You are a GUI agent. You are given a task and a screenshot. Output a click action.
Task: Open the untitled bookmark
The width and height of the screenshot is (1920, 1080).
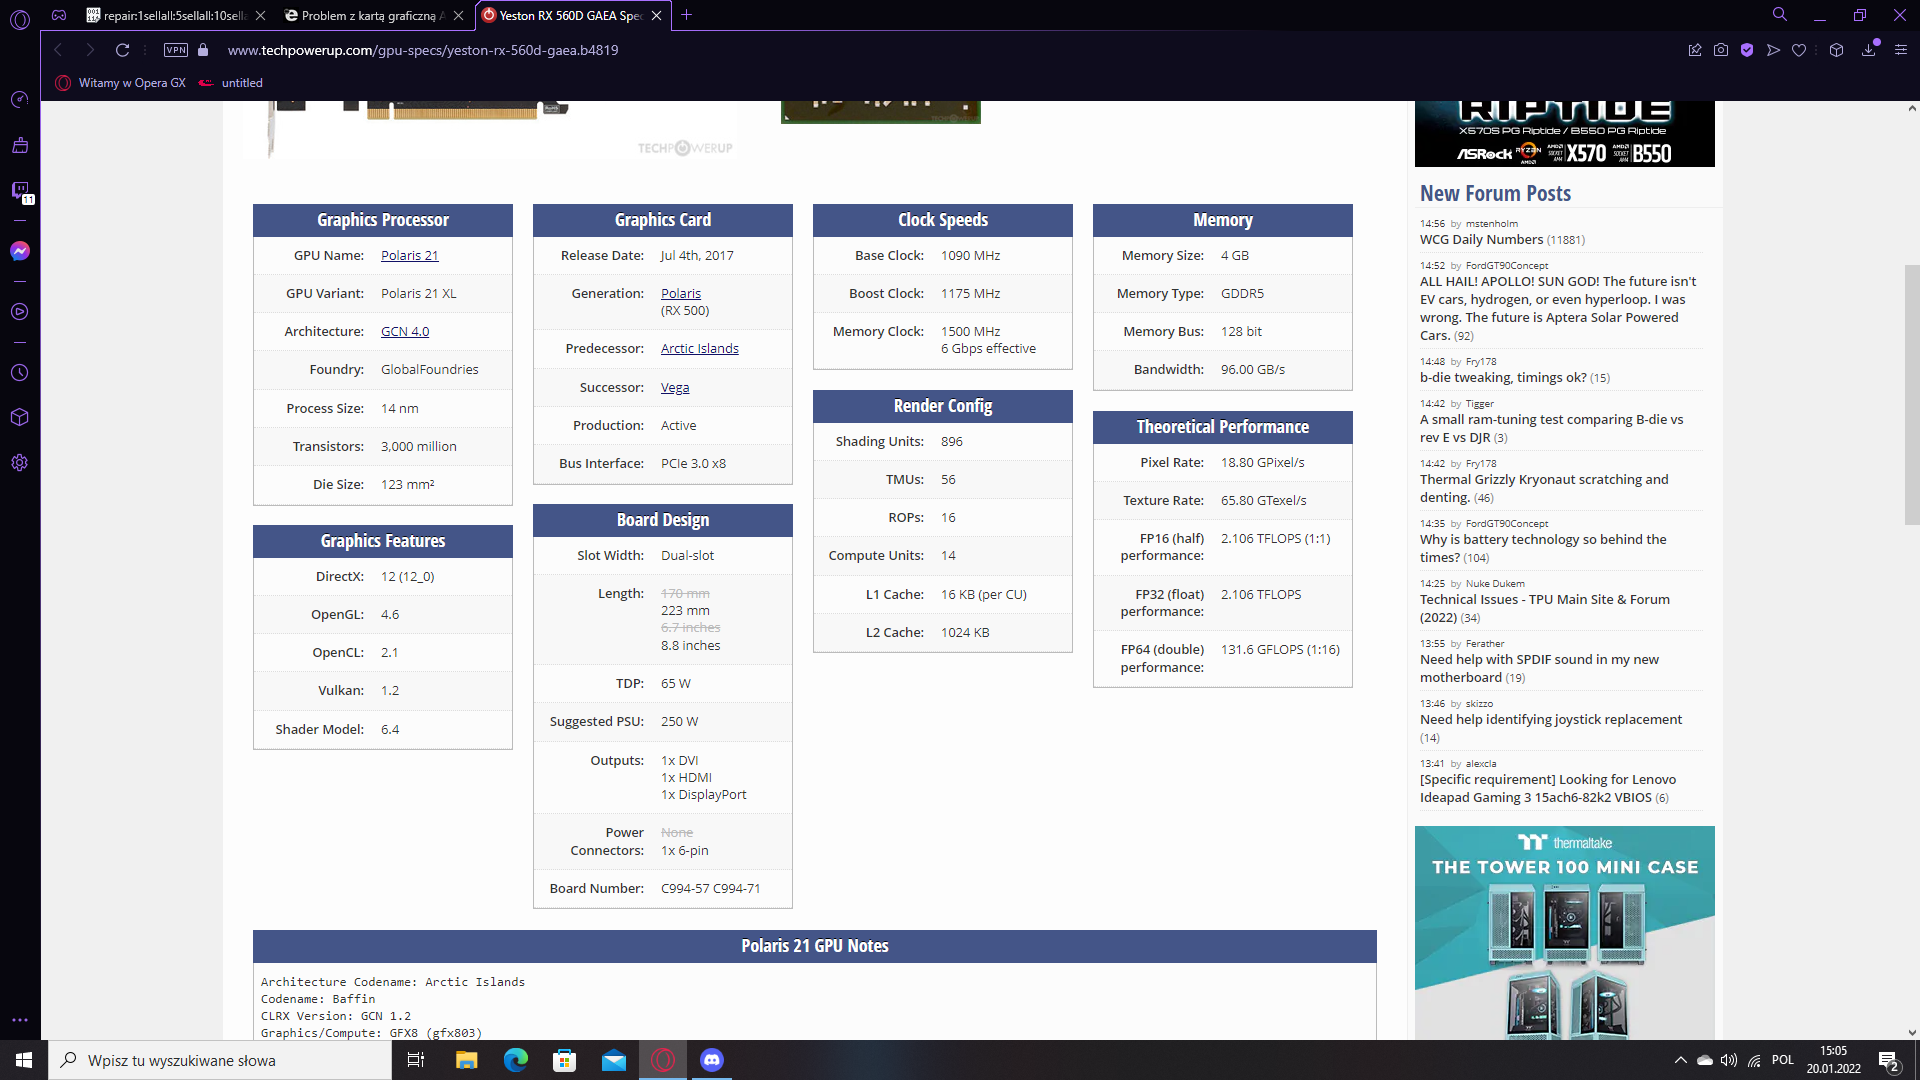tap(231, 83)
